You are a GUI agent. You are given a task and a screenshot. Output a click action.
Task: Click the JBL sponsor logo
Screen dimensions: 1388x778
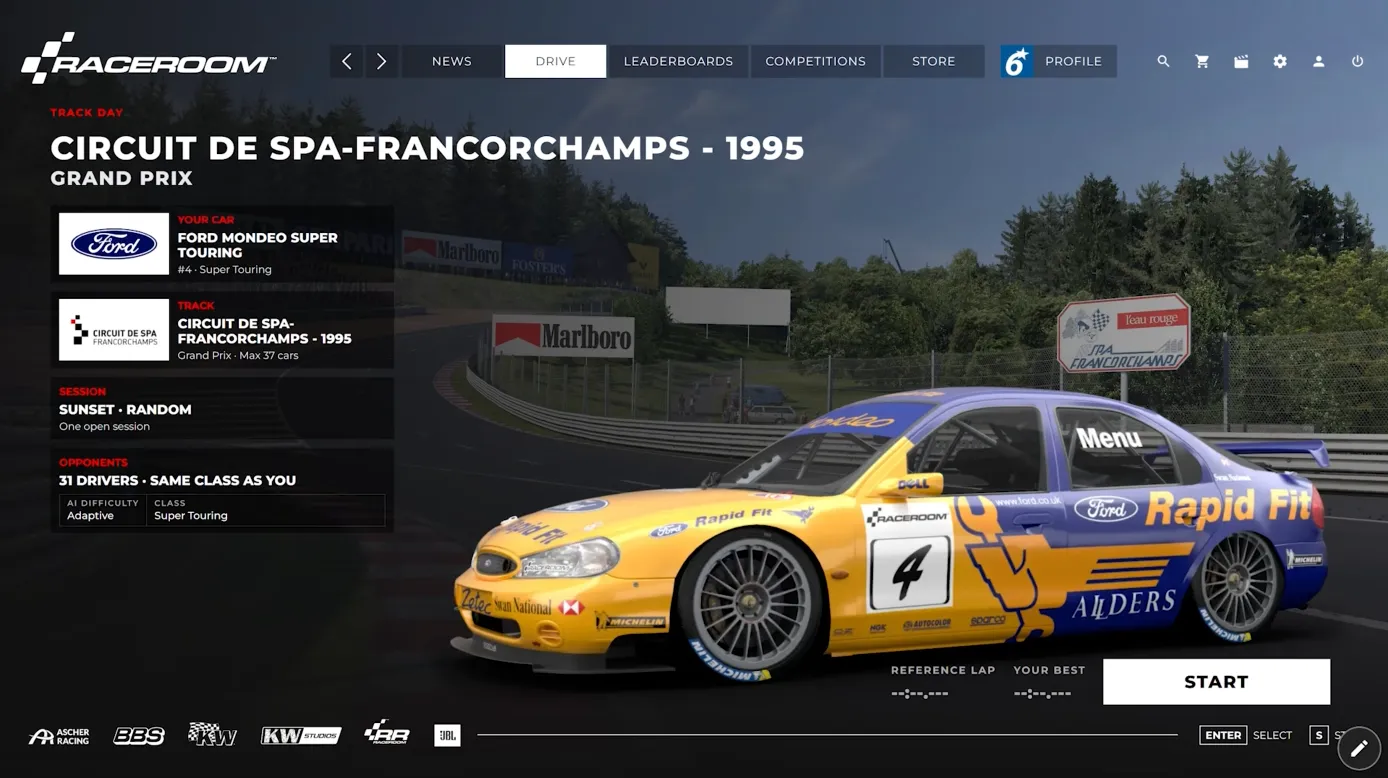(x=447, y=735)
